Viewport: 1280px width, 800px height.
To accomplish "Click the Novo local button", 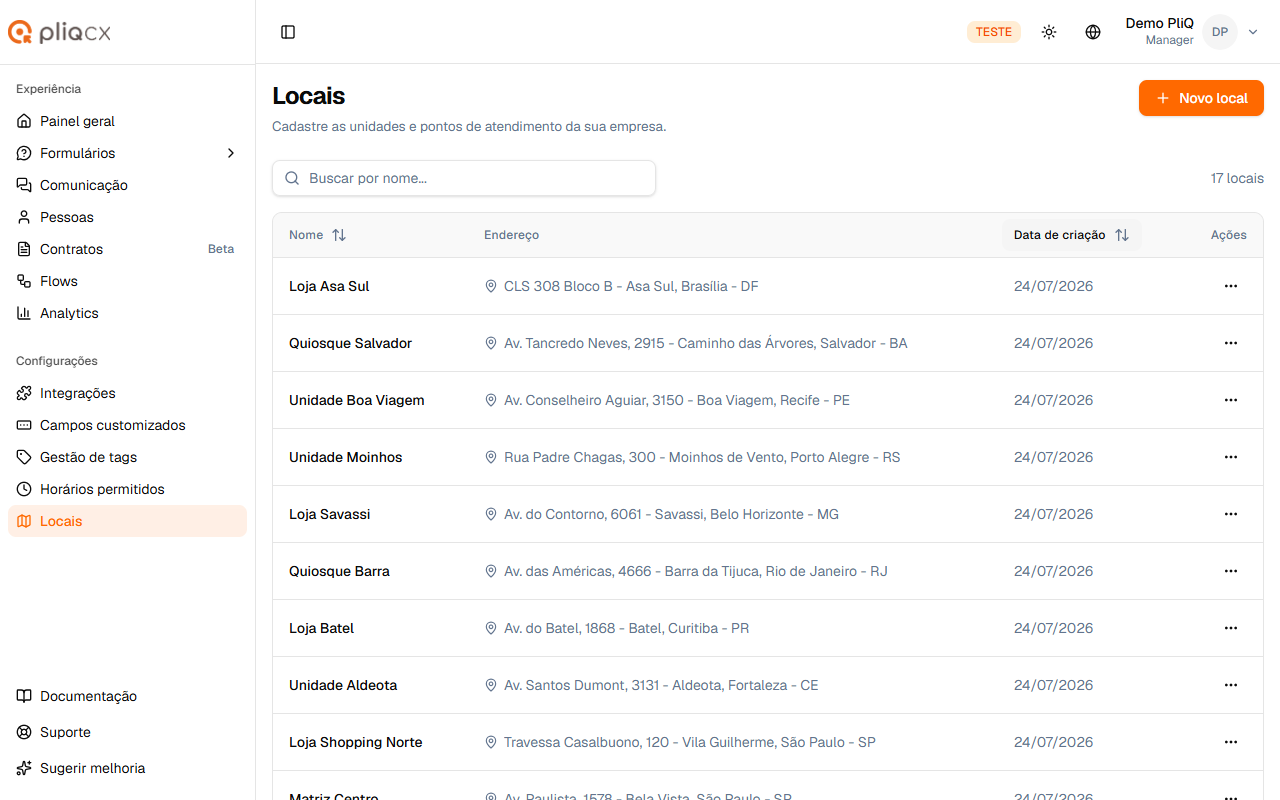I will tap(1201, 98).
